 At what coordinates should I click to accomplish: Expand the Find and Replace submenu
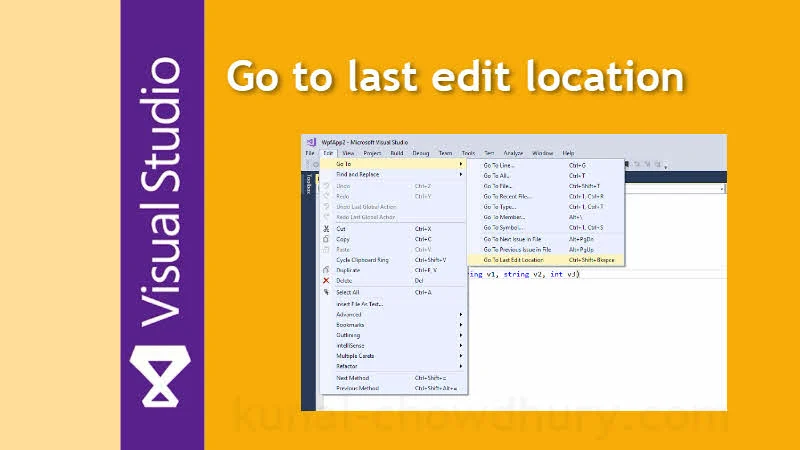tap(393, 174)
